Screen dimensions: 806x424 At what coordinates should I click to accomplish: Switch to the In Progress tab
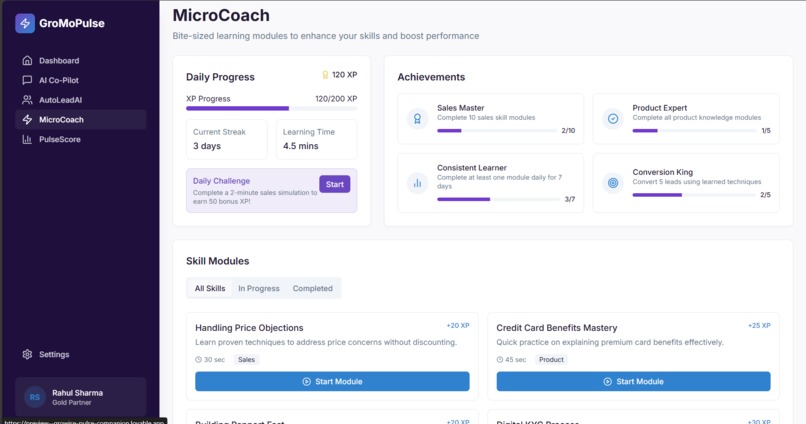(259, 288)
